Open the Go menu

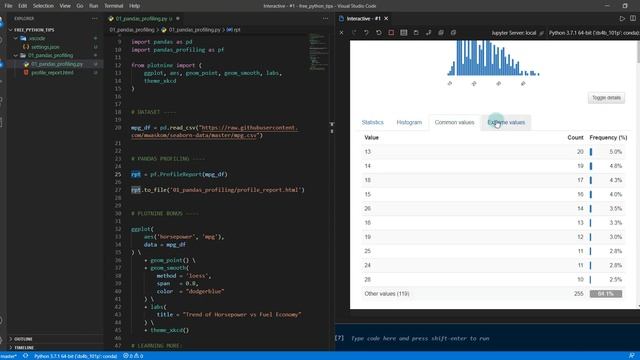(80, 6)
